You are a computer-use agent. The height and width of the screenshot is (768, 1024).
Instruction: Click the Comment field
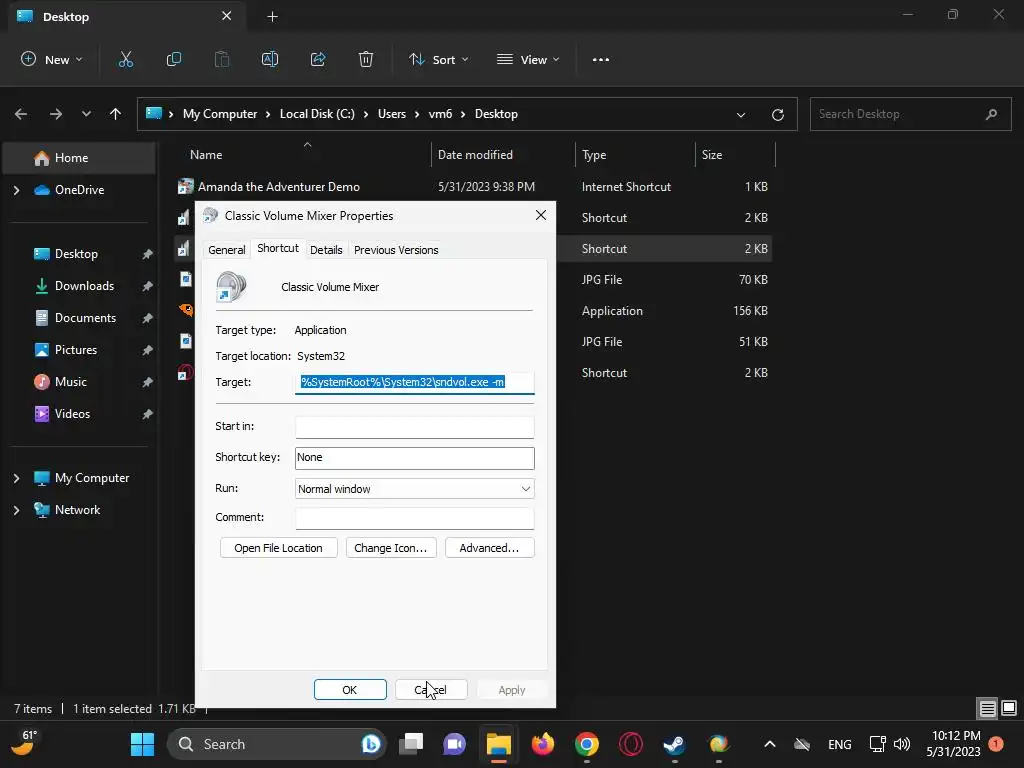415,518
